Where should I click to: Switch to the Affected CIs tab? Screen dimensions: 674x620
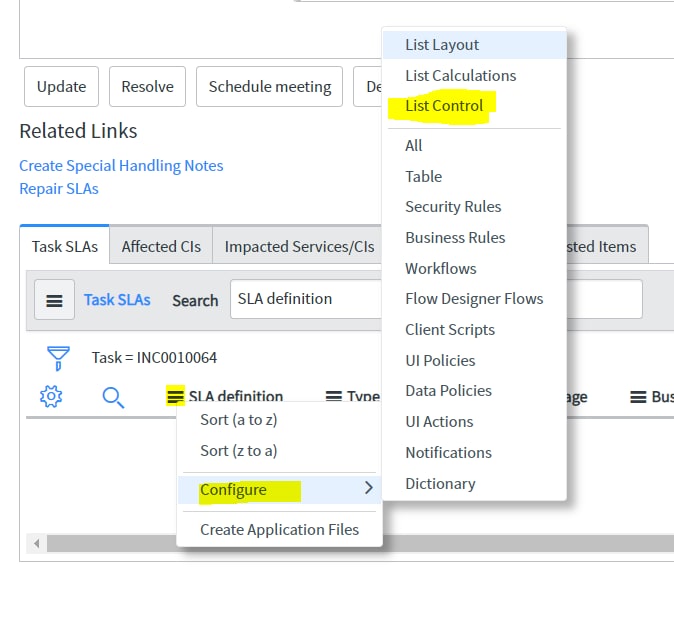point(161,246)
